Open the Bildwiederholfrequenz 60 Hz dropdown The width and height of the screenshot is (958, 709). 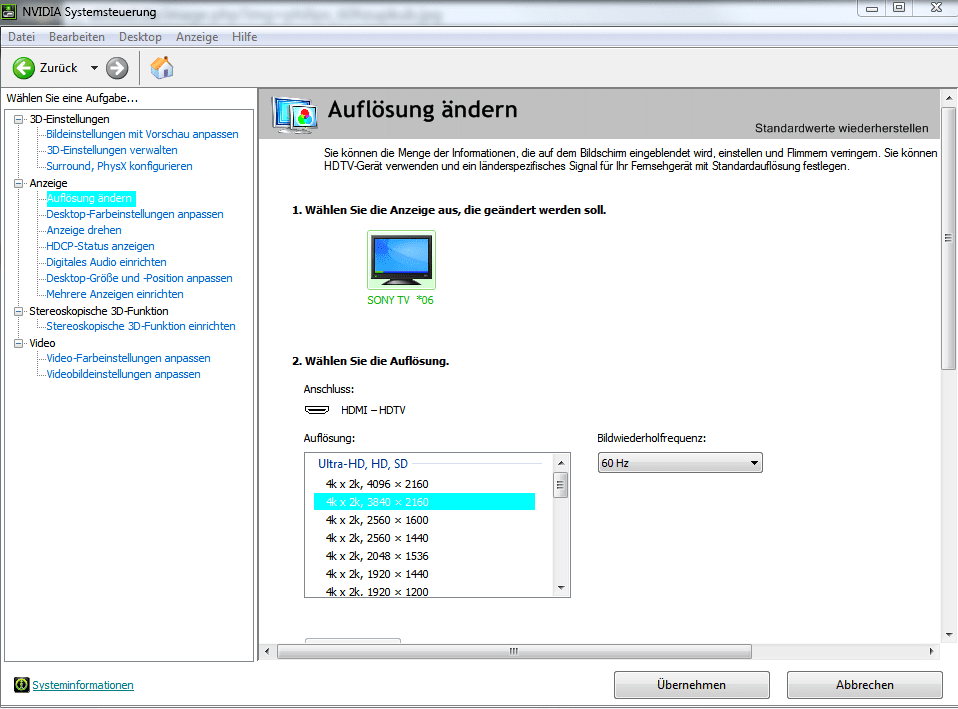680,463
